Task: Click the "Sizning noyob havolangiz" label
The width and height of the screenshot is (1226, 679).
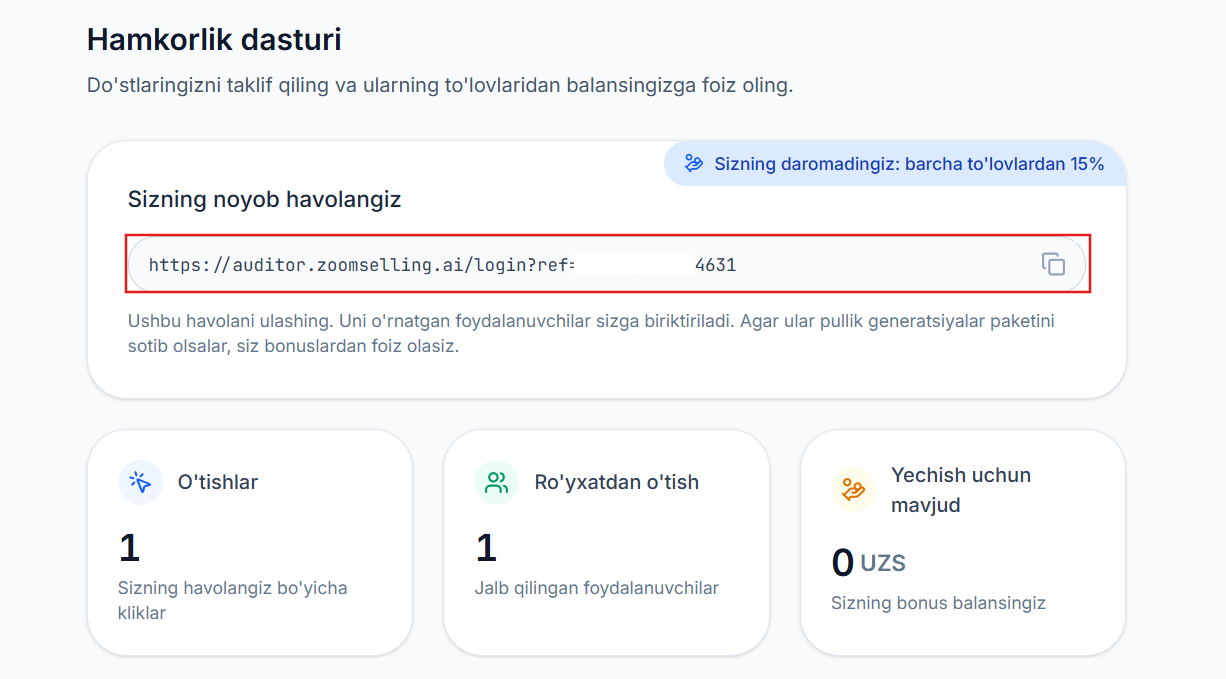Action: [264, 199]
